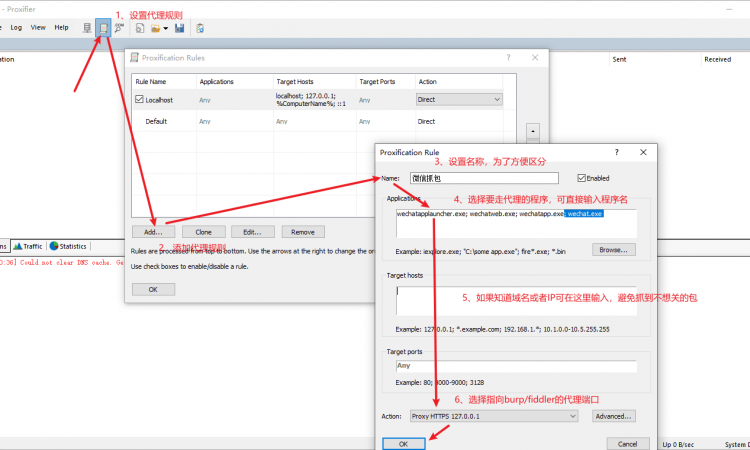Switch to the Traffic tab
Image resolution: width=750 pixels, height=450 pixels.
click(28, 246)
